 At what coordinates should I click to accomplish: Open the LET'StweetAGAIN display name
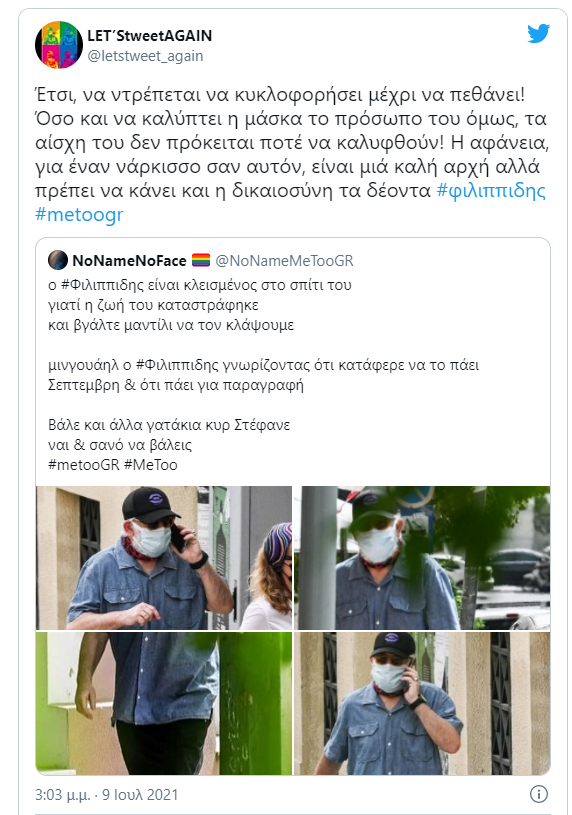tap(149, 36)
